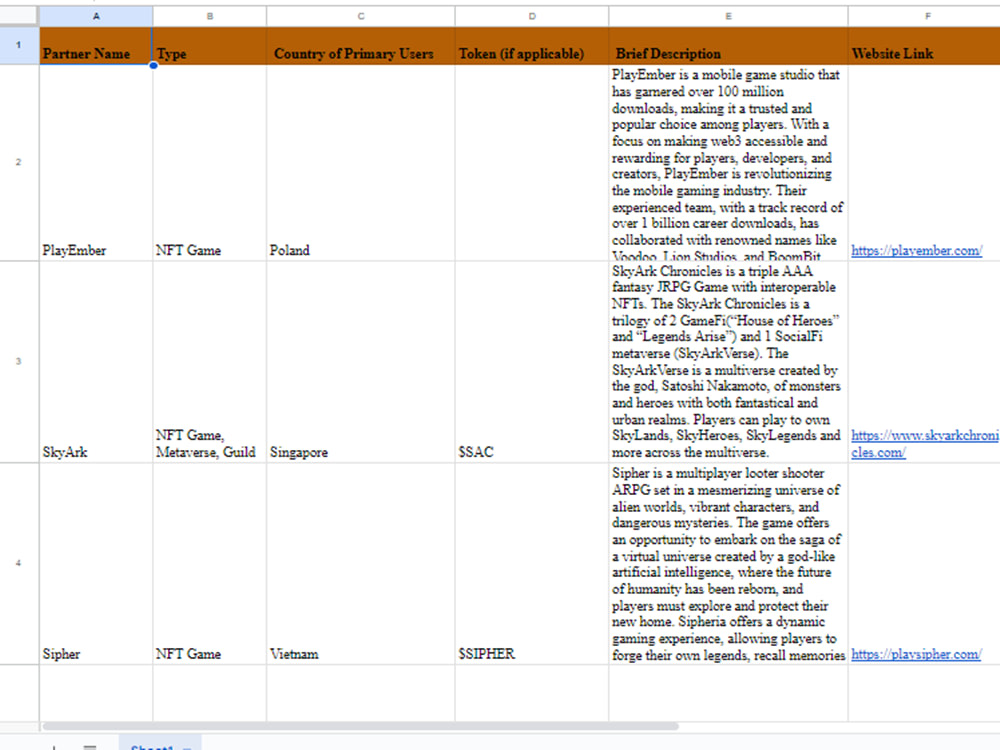The width and height of the screenshot is (1000, 750).
Task: Click the "Type" header cell
Action: click(210, 46)
